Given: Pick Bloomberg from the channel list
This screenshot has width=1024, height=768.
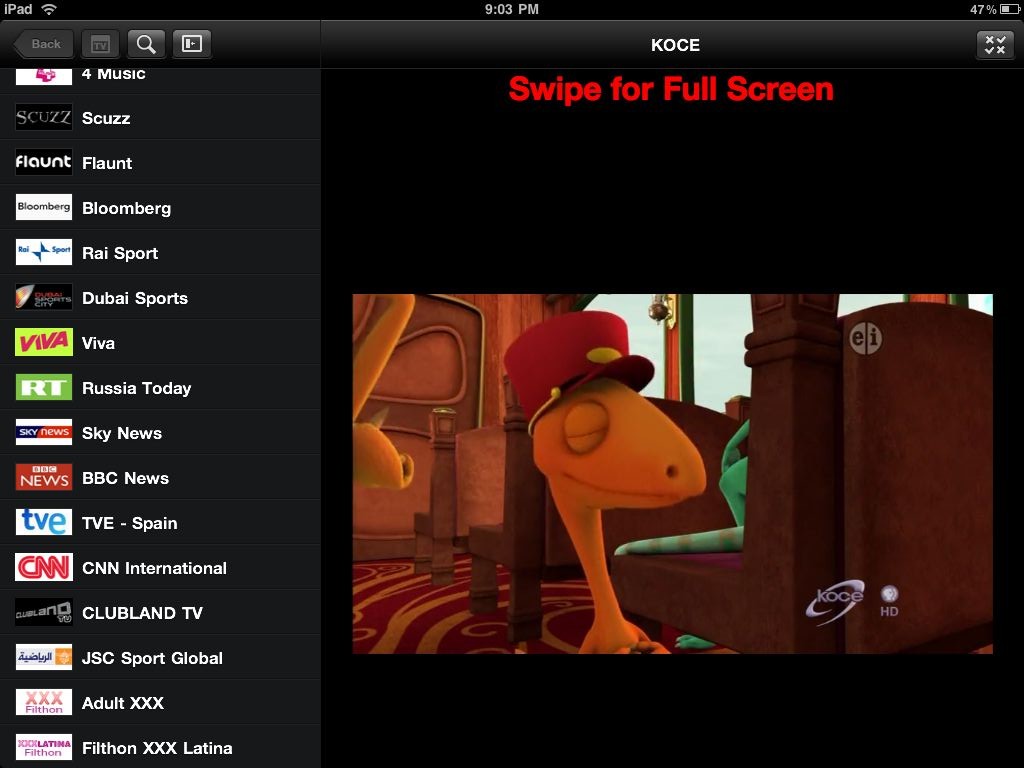Looking at the screenshot, I should (x=127, y=208).
